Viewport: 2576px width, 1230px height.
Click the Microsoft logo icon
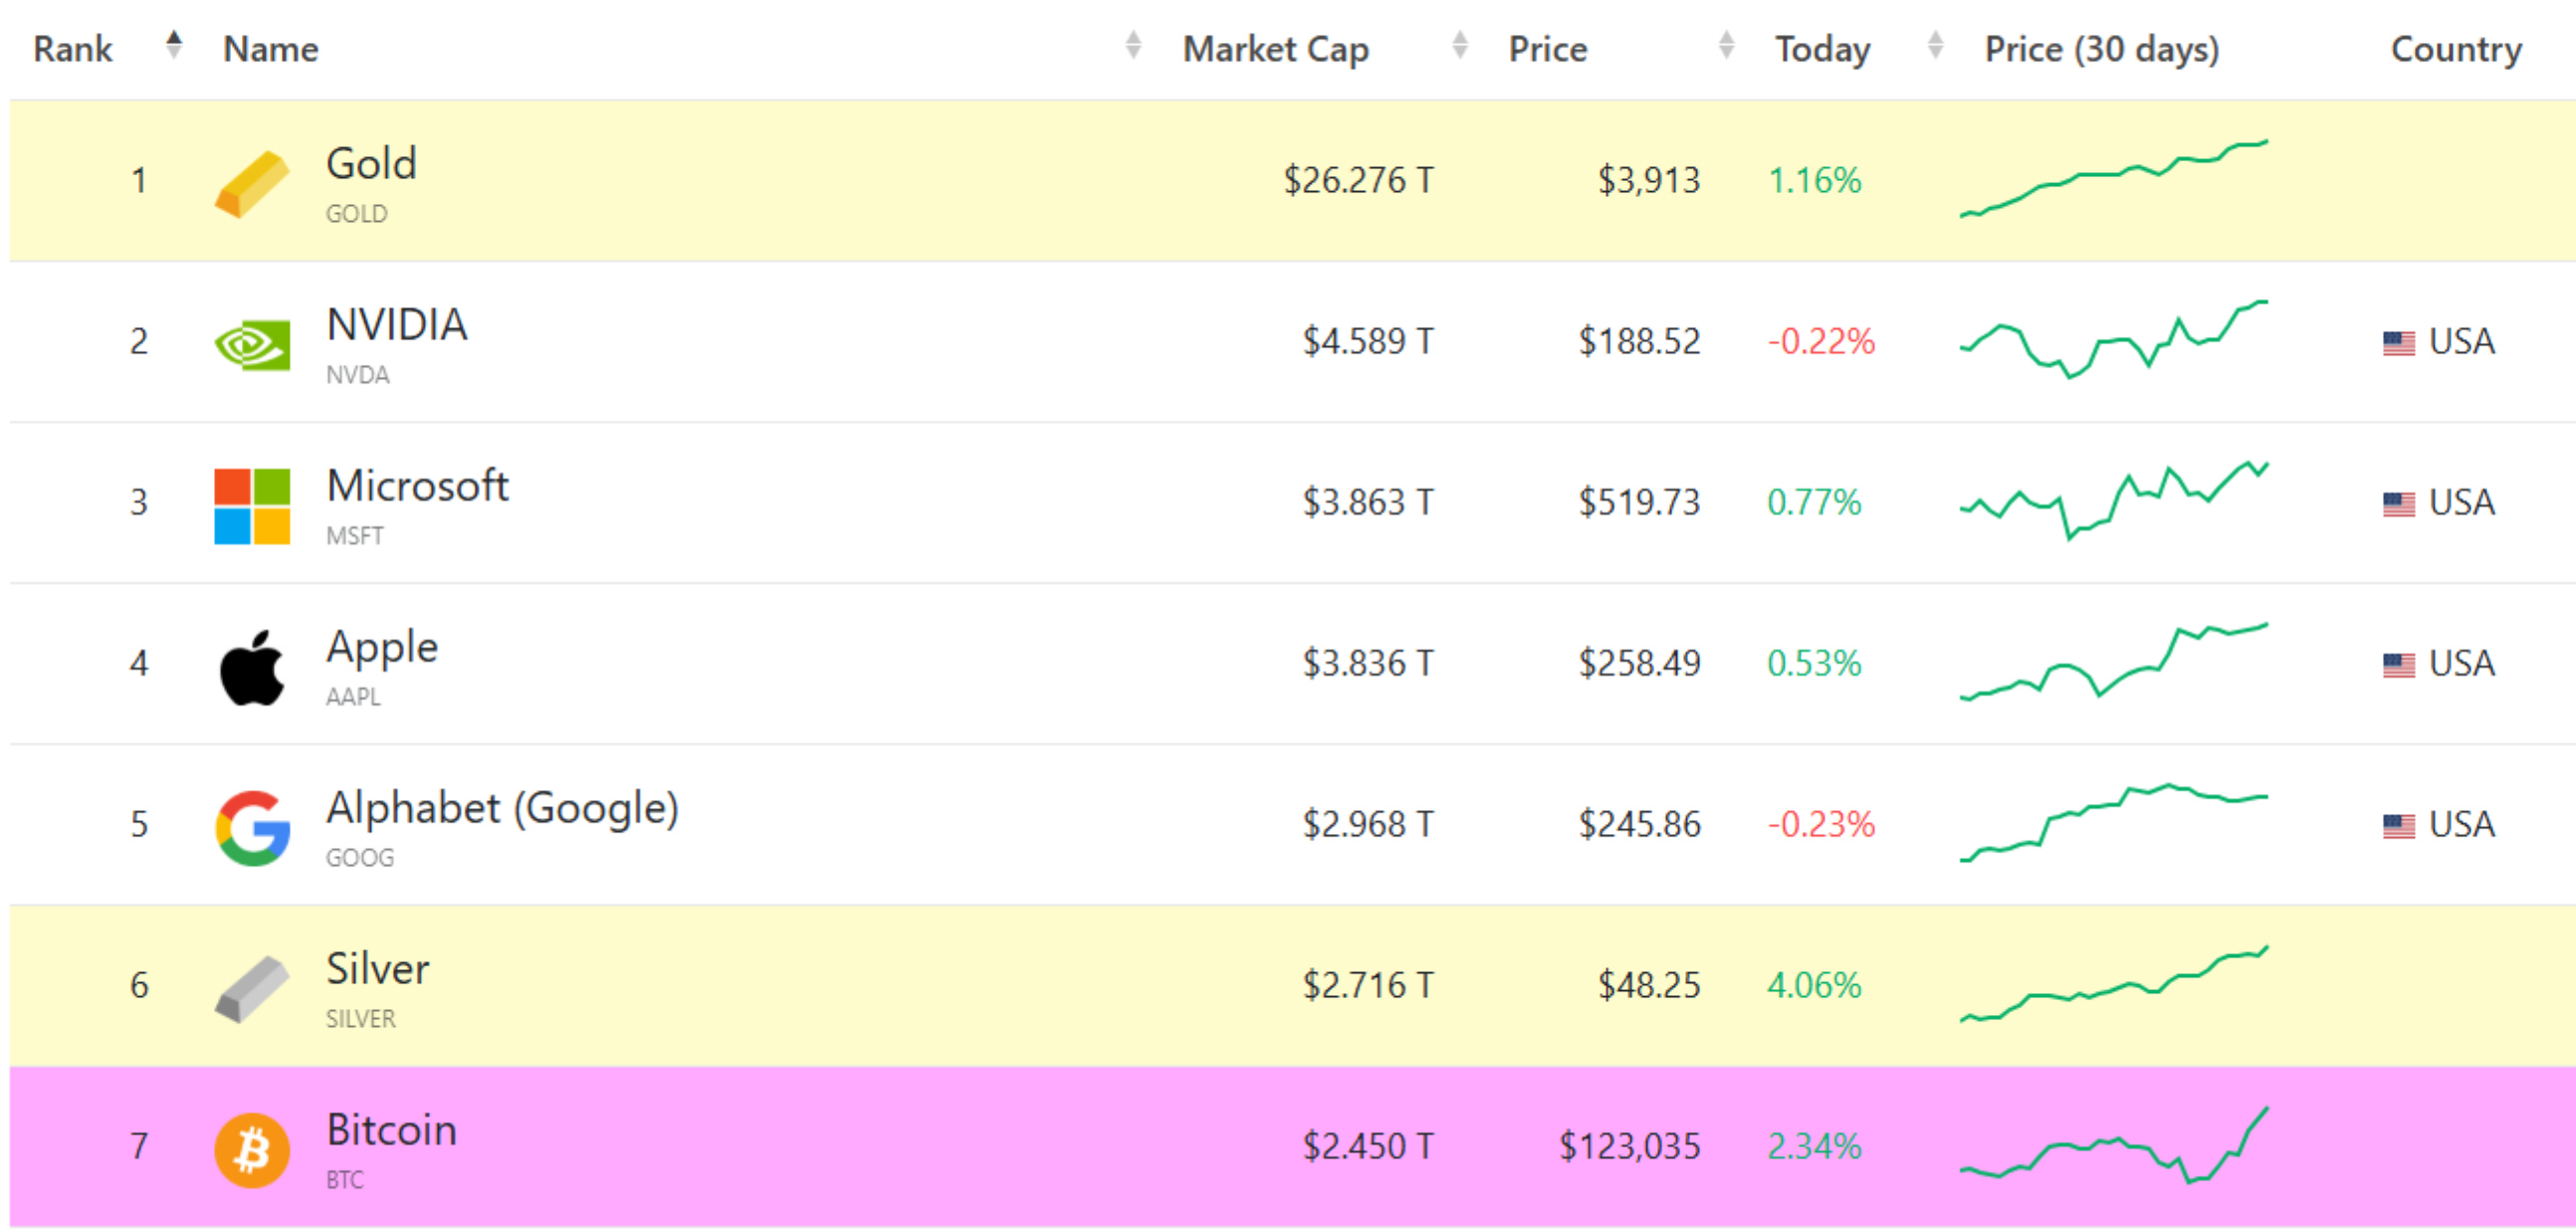coord(252,506)
